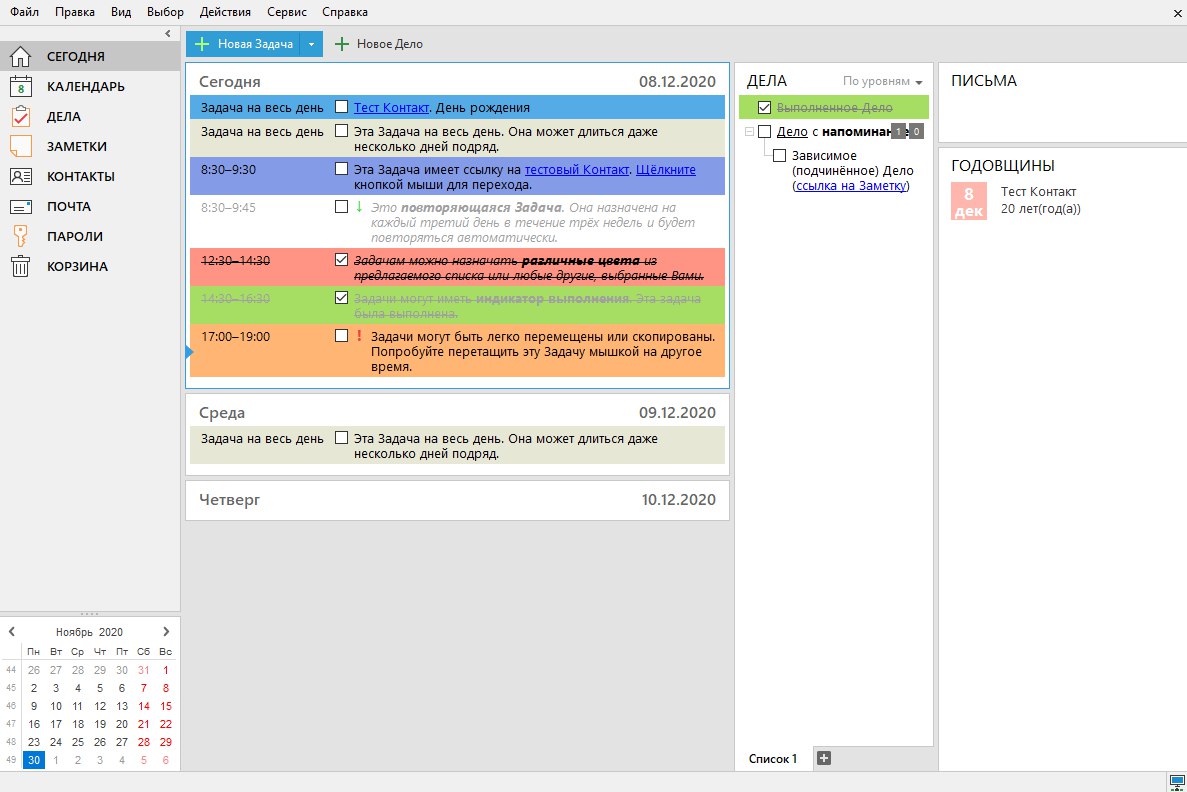Select the orange 17:00–19:00 task row
The width and height of the screenshot is (1187, 792).
(457, 351)
